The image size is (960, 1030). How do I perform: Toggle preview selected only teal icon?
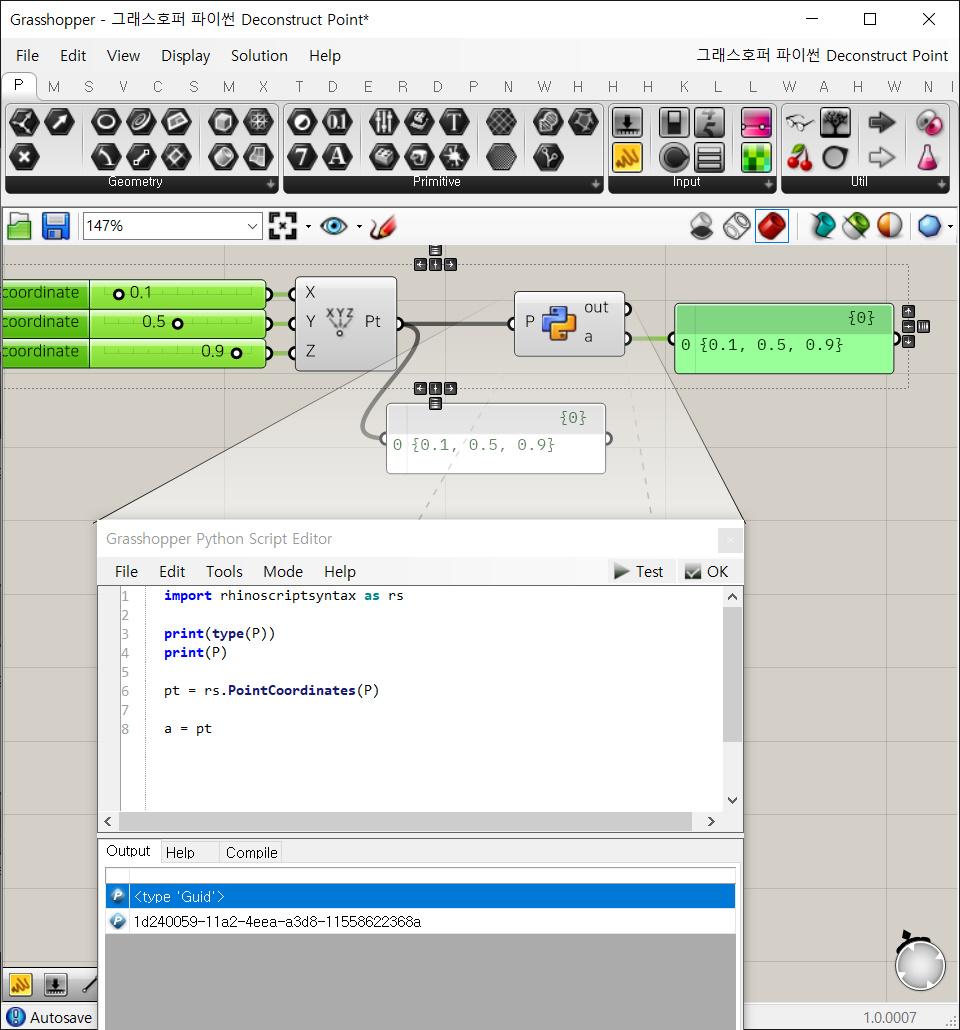(x=821, y=226)
